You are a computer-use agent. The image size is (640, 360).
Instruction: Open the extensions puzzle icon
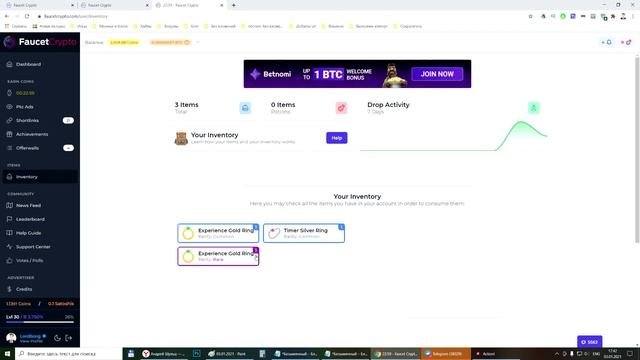[613, 16]
